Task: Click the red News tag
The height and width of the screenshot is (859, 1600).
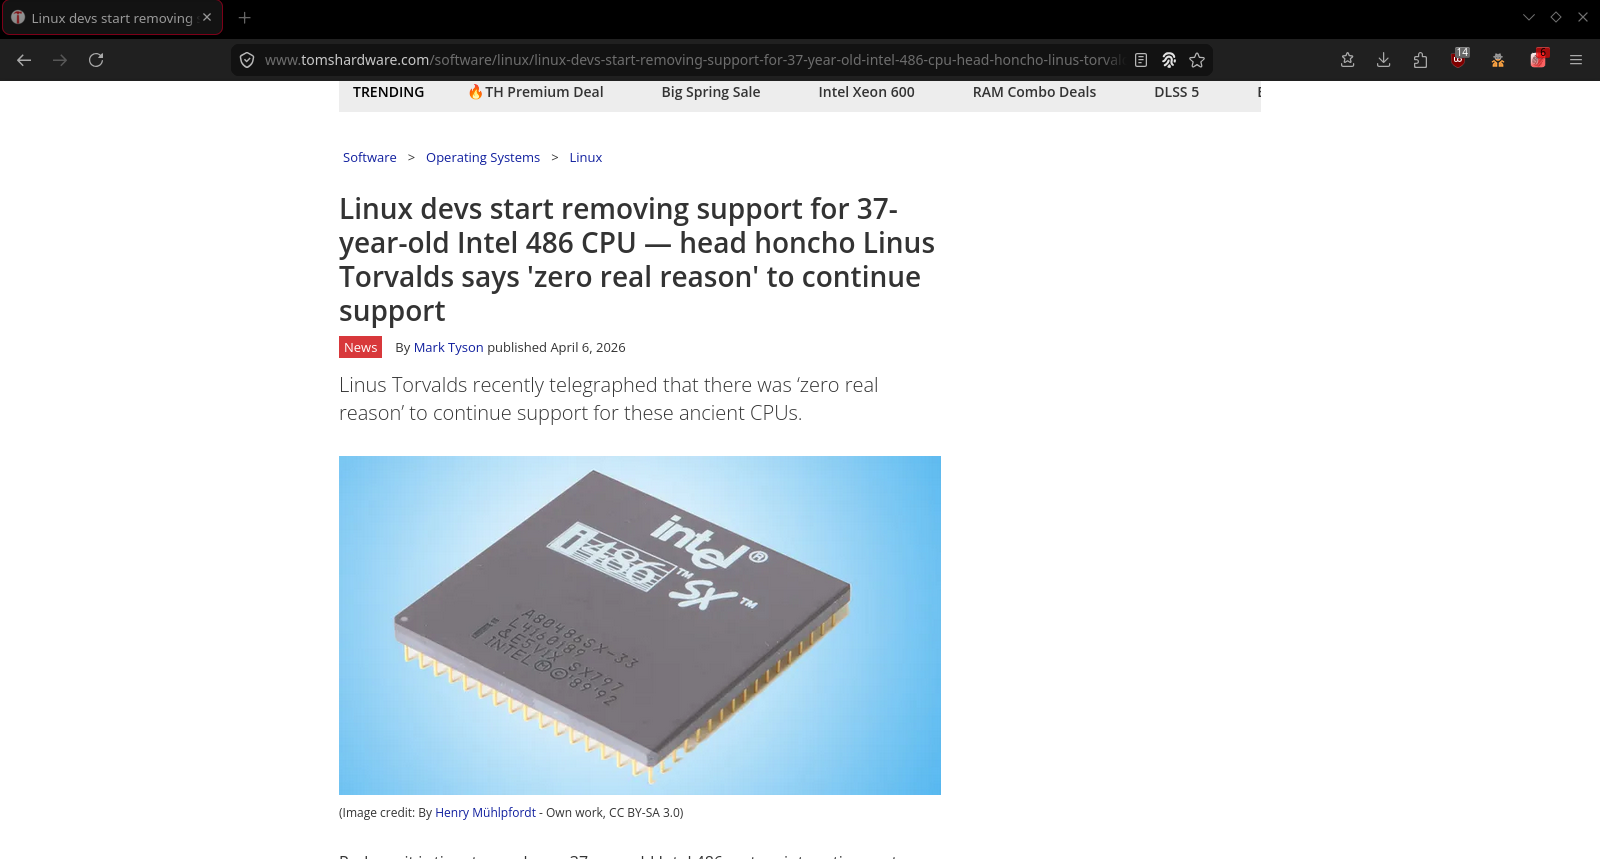Action: pyautogui.click(x=360, y=347)
